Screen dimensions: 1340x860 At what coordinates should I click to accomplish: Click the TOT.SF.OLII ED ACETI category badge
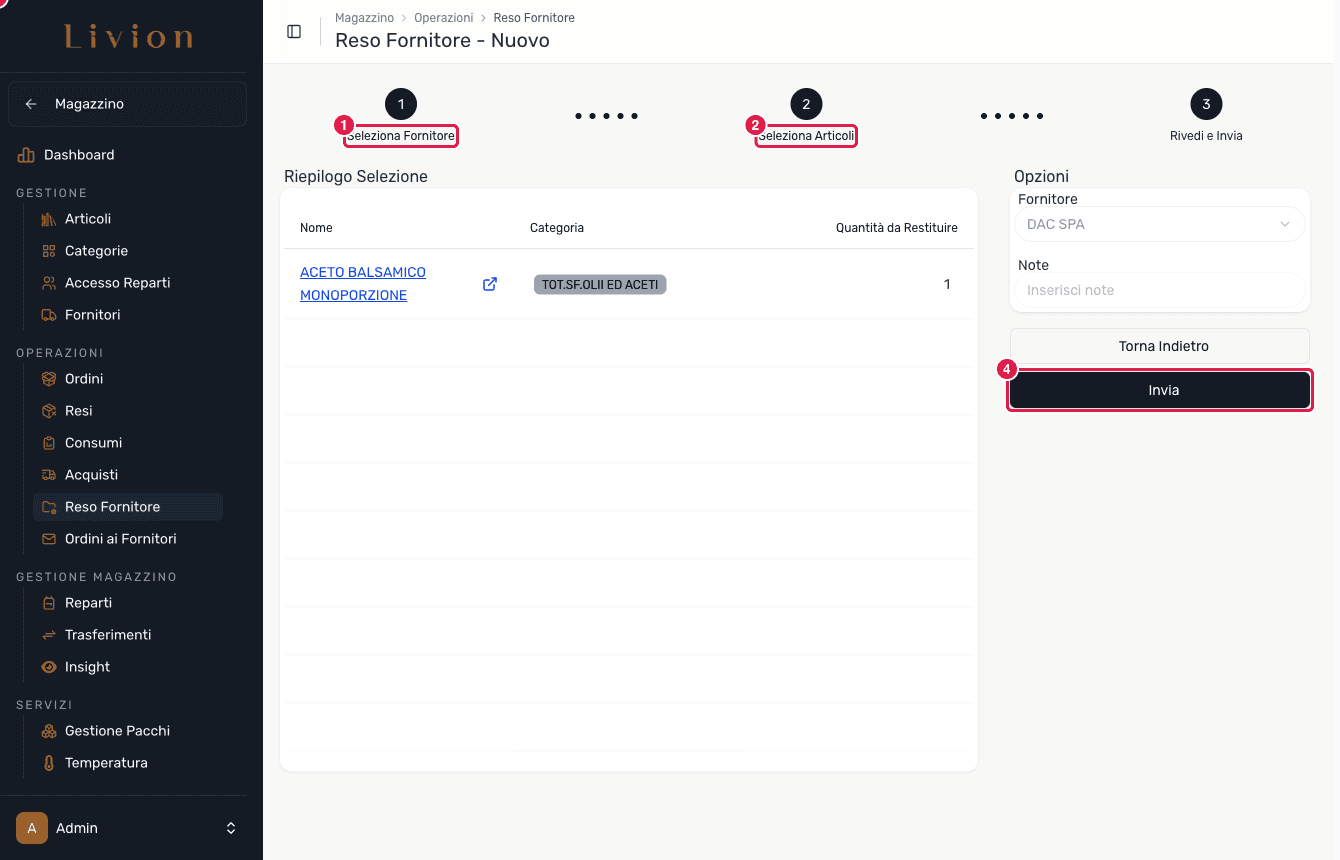coord(600,285)
